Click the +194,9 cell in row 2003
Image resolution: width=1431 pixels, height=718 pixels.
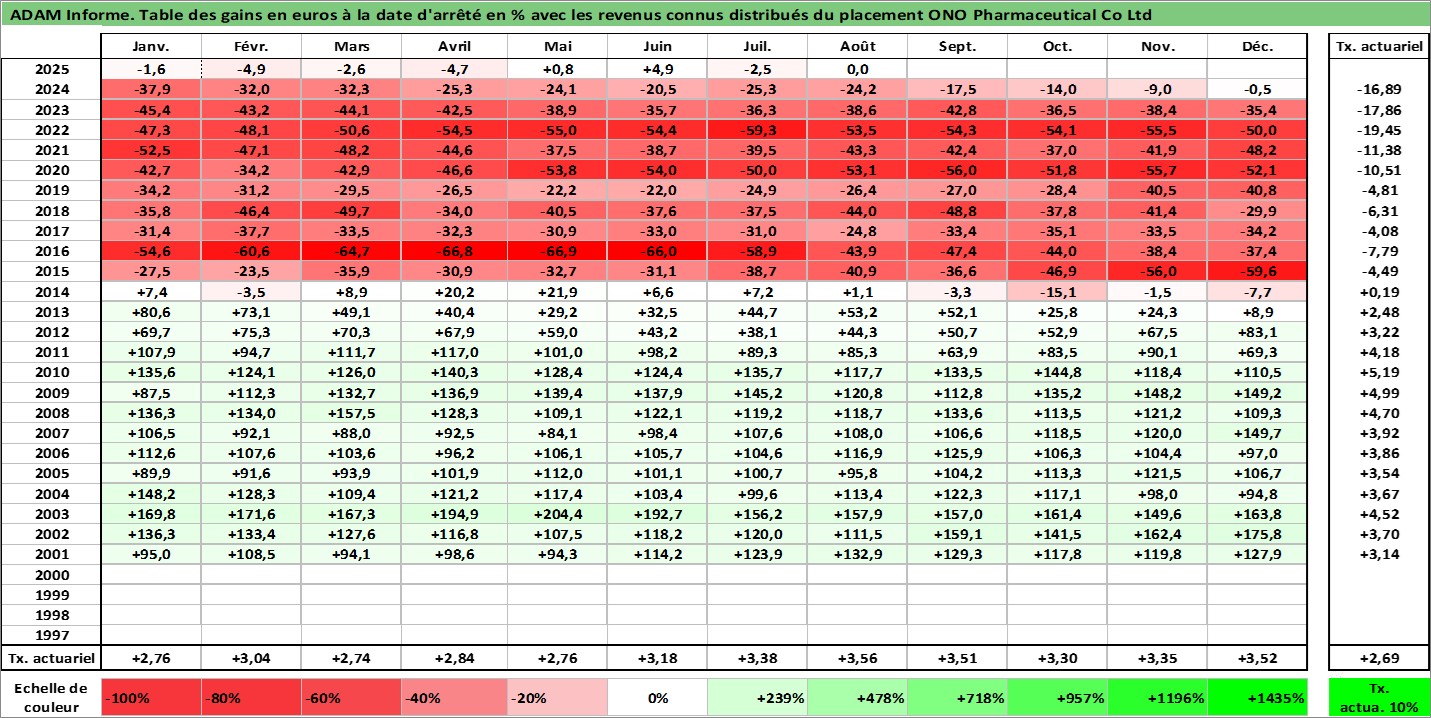[x=454, y=514]
